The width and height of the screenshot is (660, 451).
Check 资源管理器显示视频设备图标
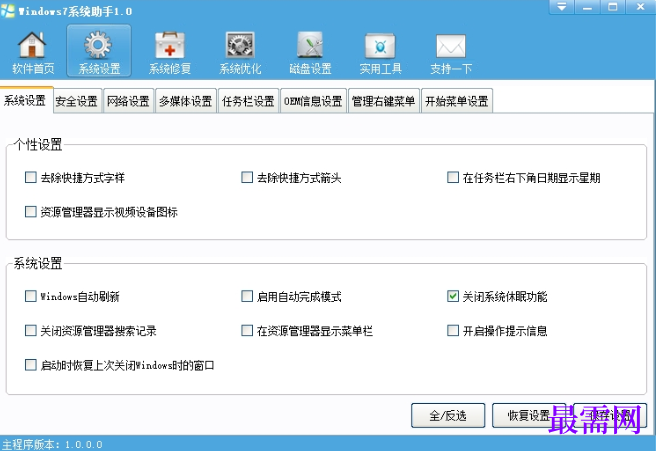coord(31,211)
